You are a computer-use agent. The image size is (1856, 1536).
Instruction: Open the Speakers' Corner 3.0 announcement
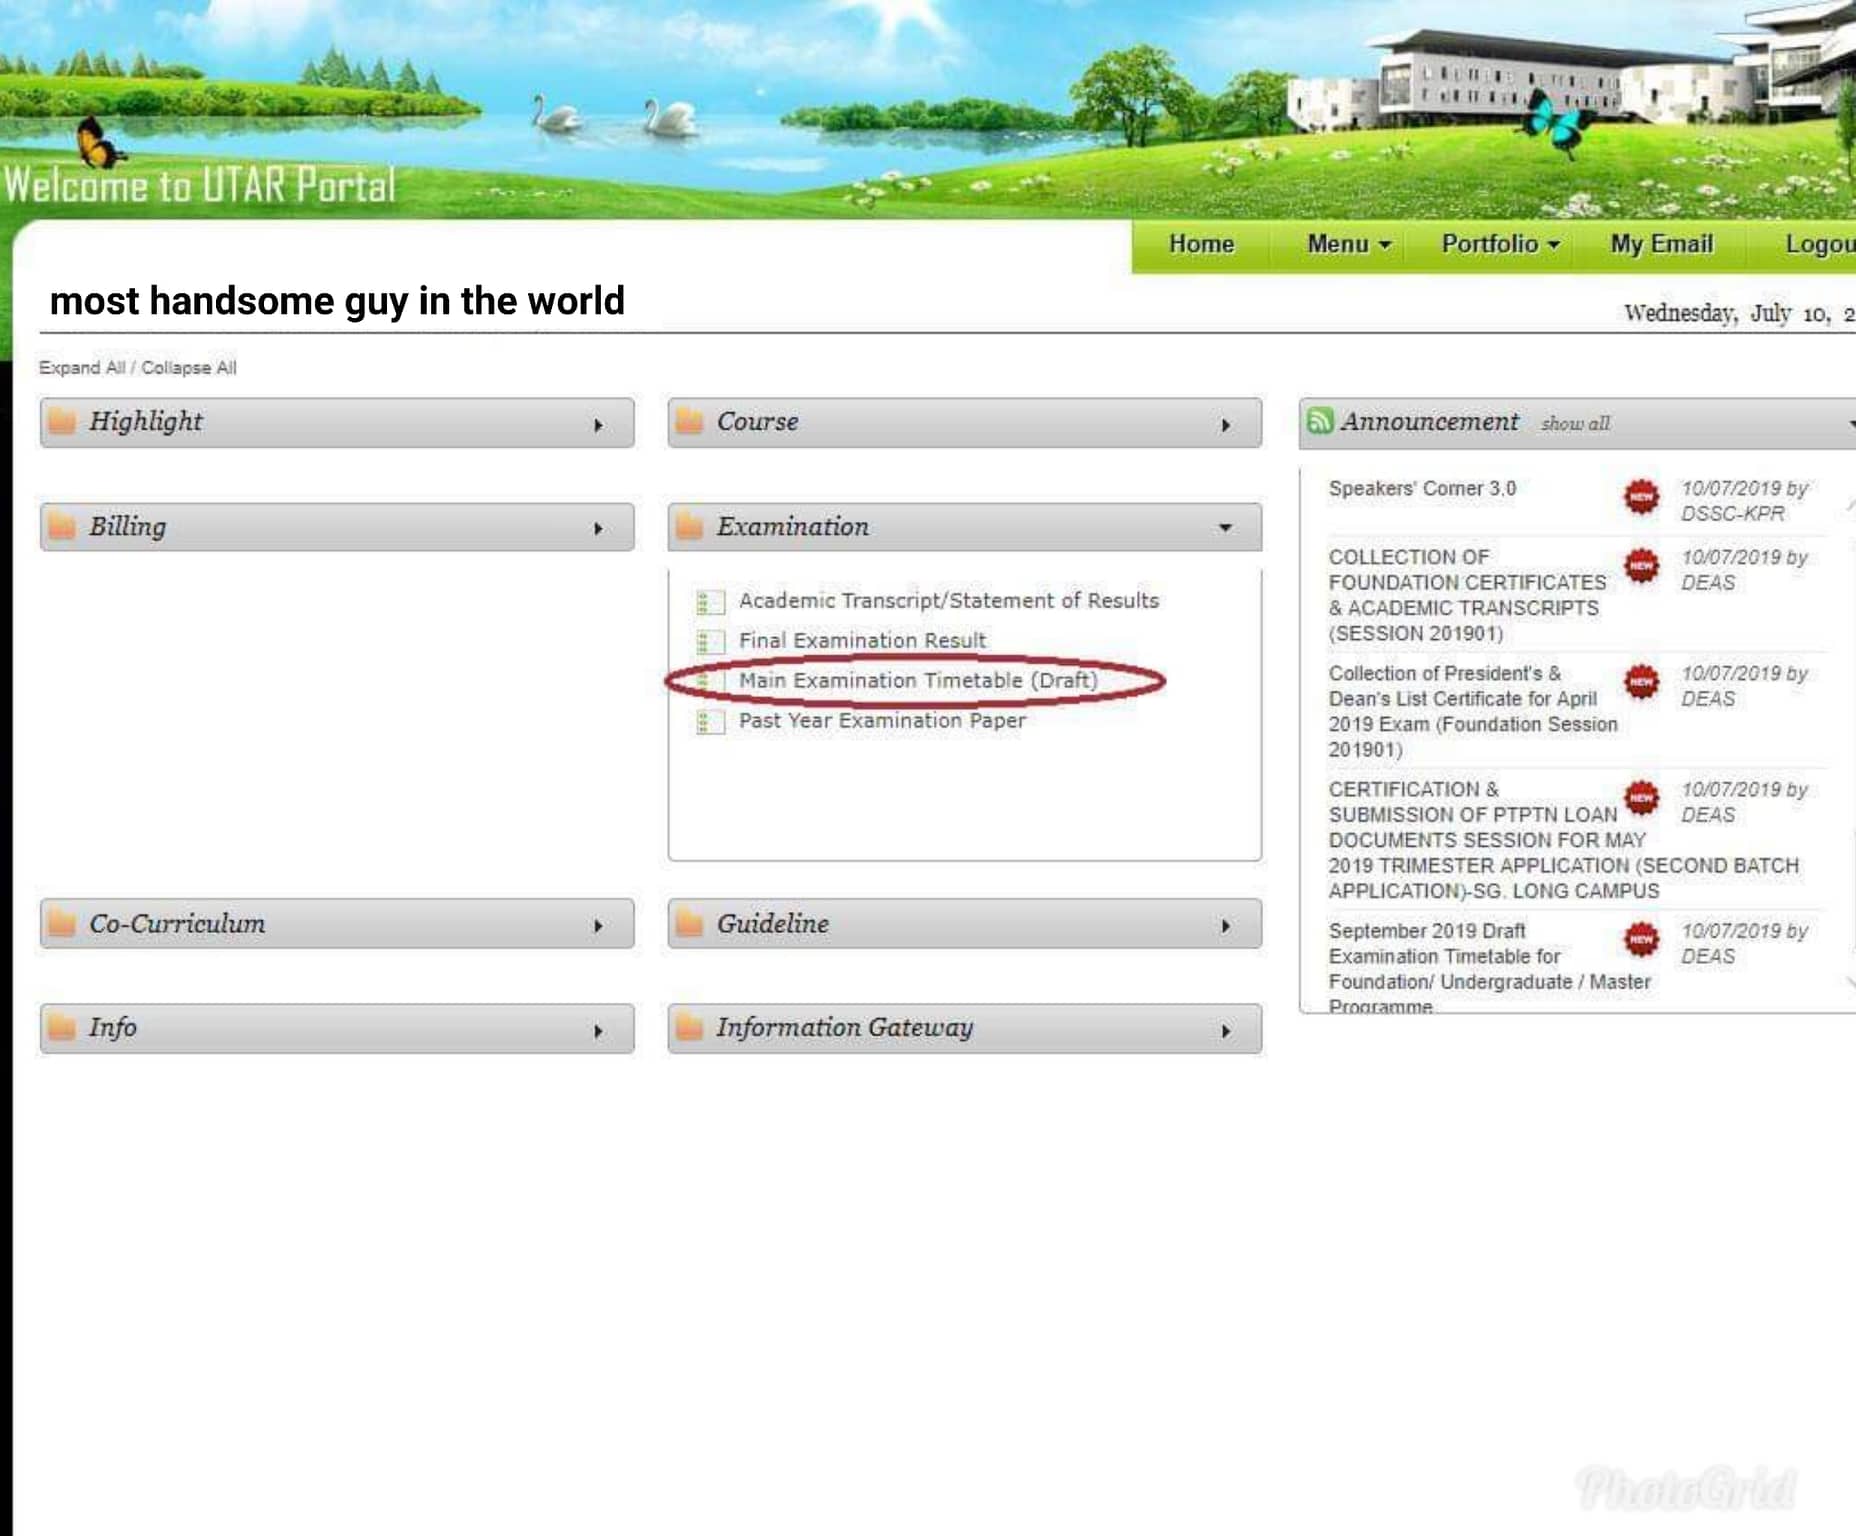(x=1422, y=488)
